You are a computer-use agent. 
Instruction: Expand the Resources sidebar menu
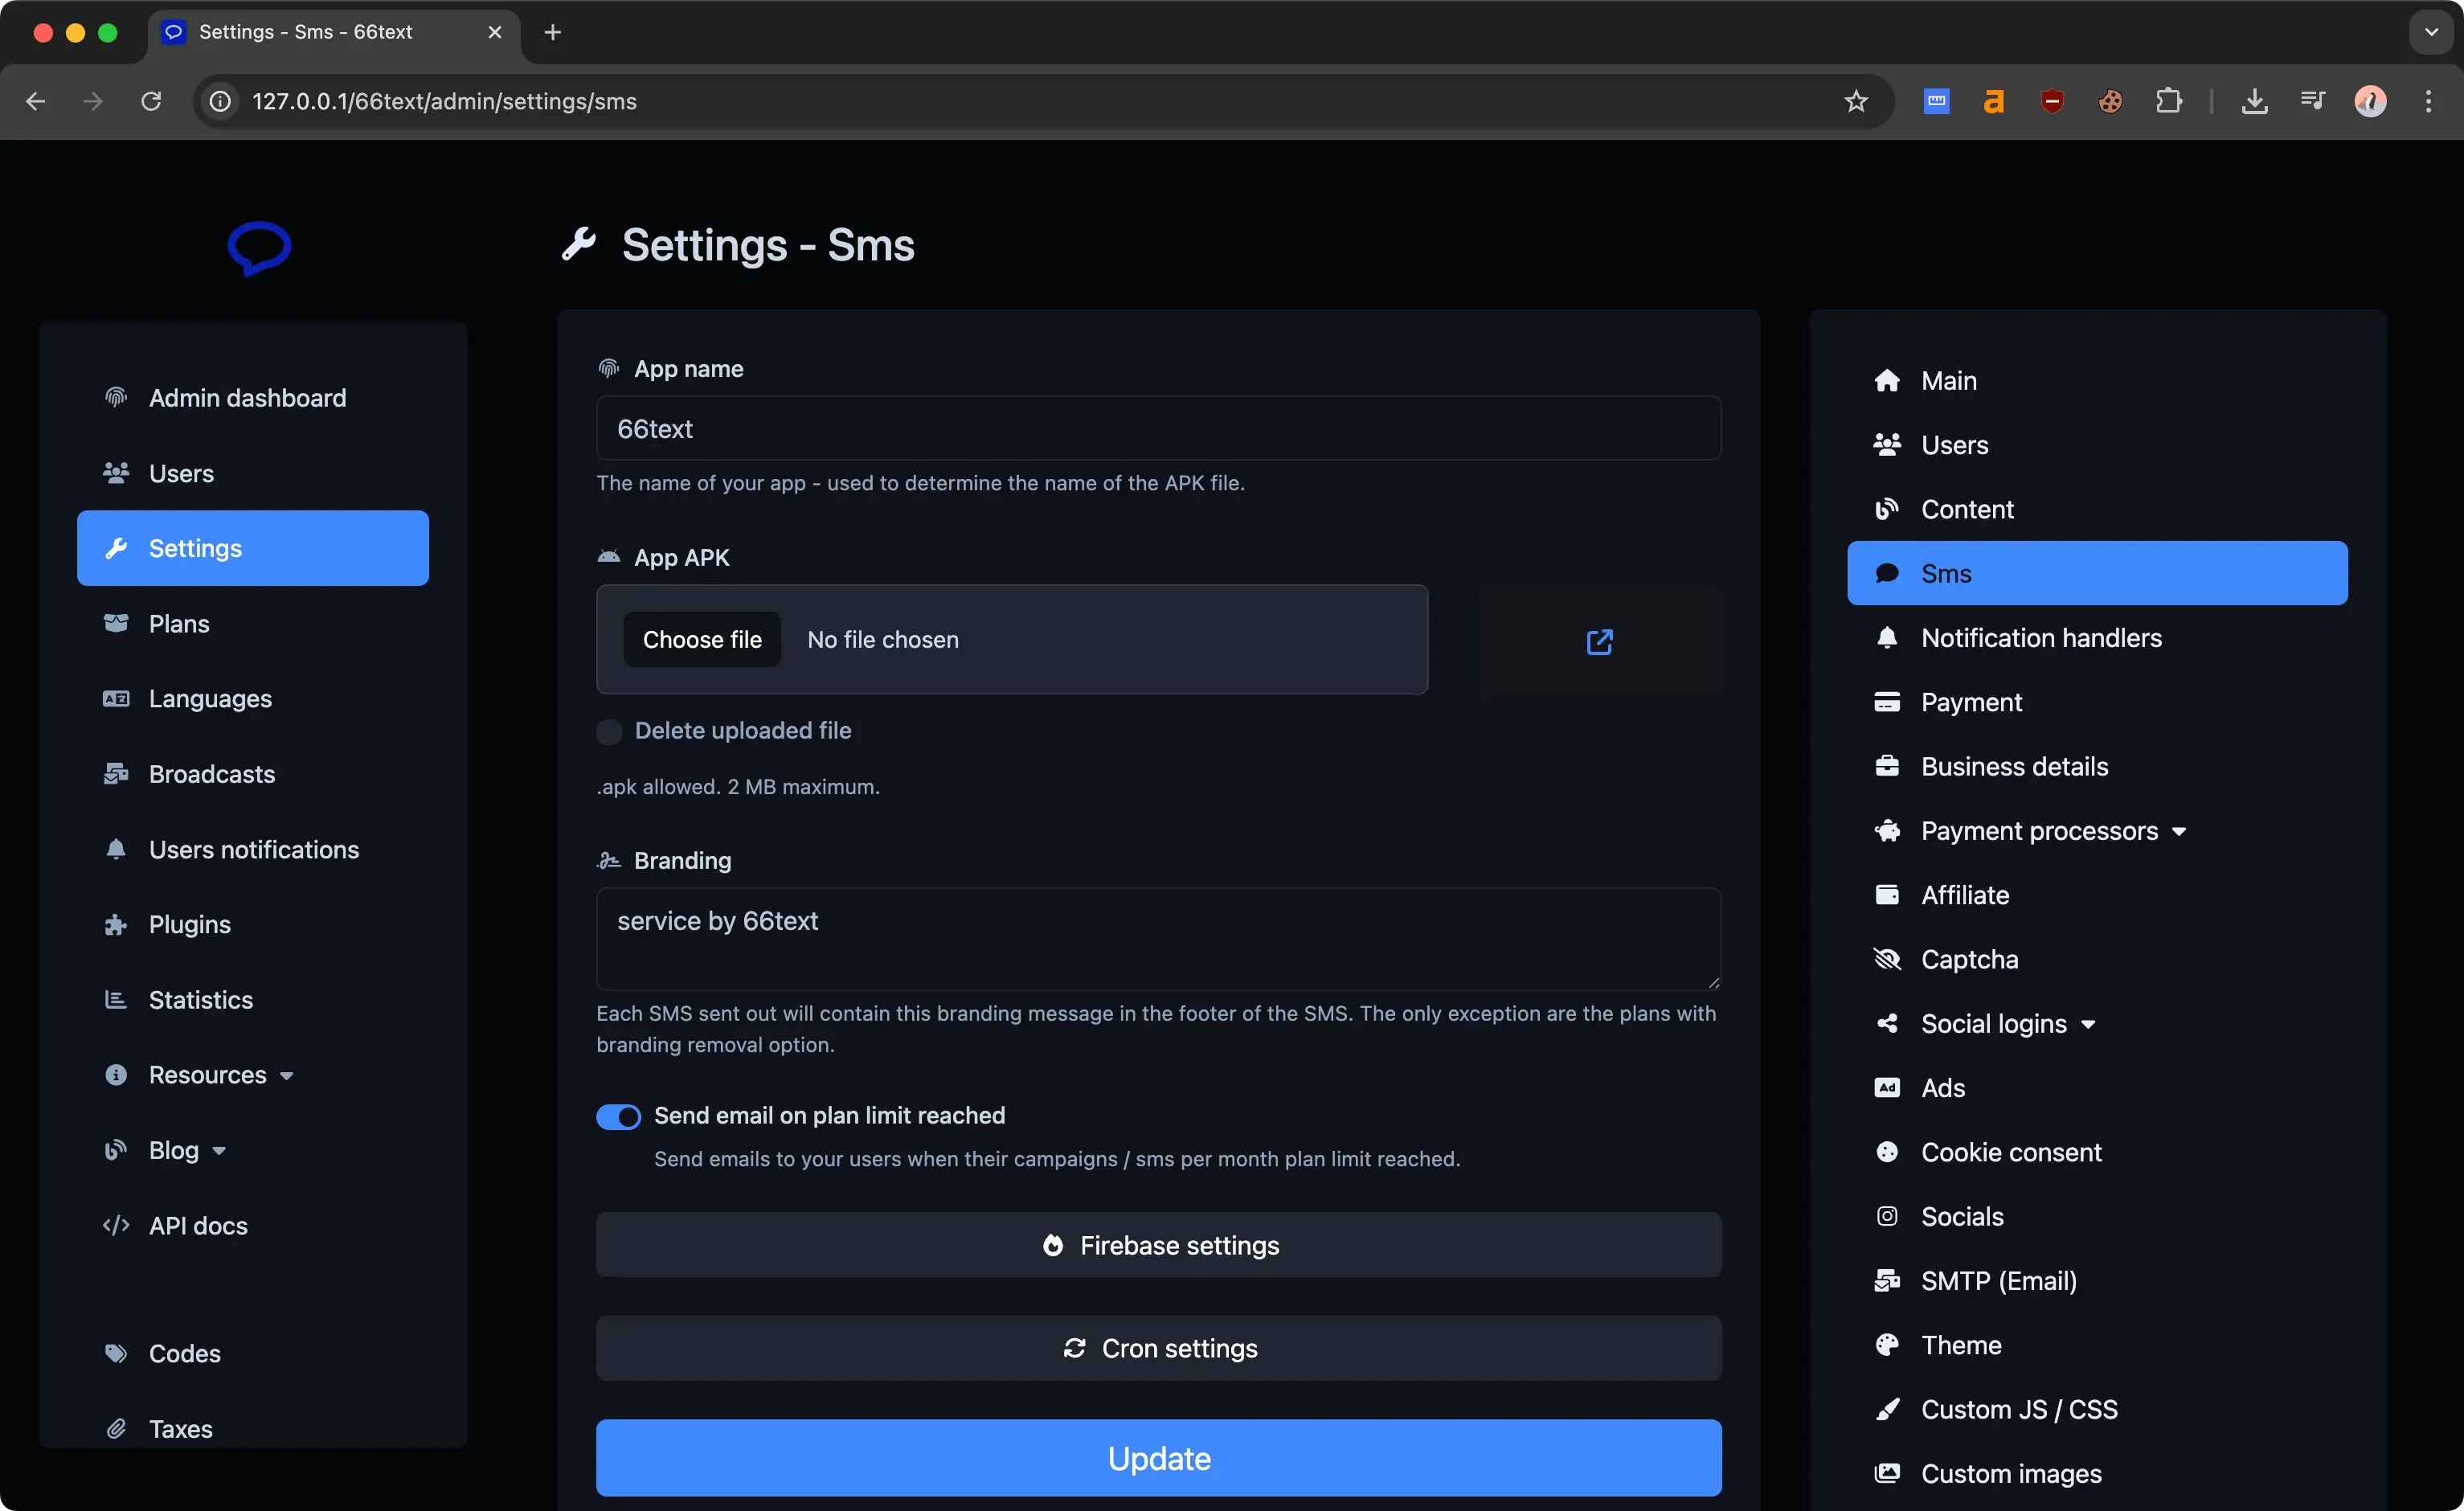click(208, 1075)
